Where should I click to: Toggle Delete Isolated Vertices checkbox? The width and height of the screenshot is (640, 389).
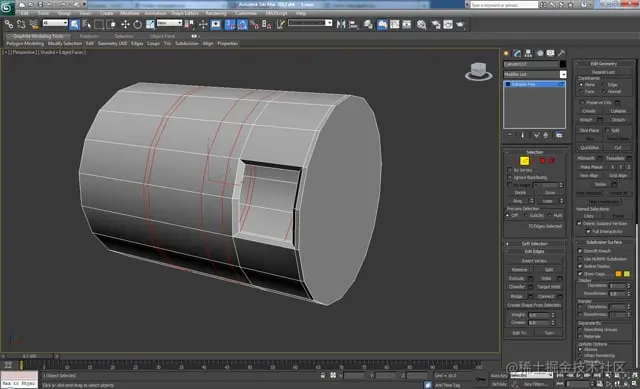[579, 223]
